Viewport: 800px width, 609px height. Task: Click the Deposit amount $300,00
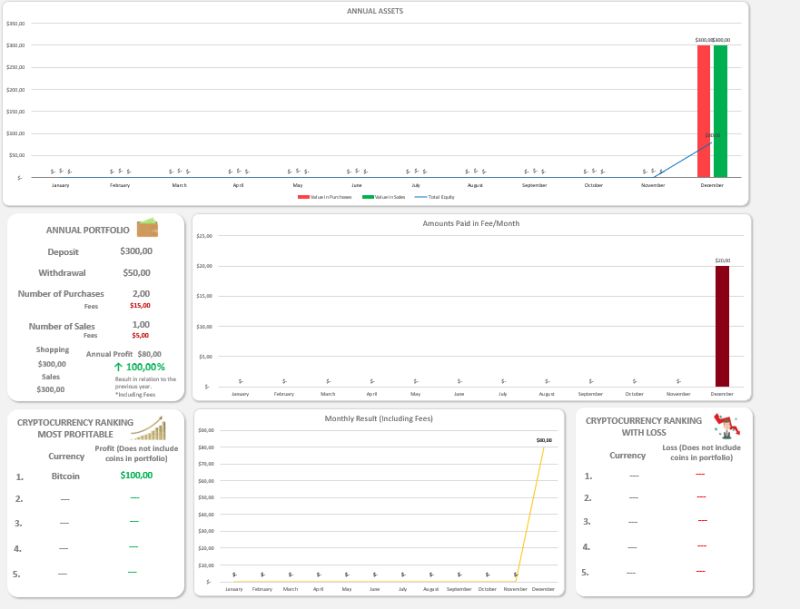pos(137,250)
